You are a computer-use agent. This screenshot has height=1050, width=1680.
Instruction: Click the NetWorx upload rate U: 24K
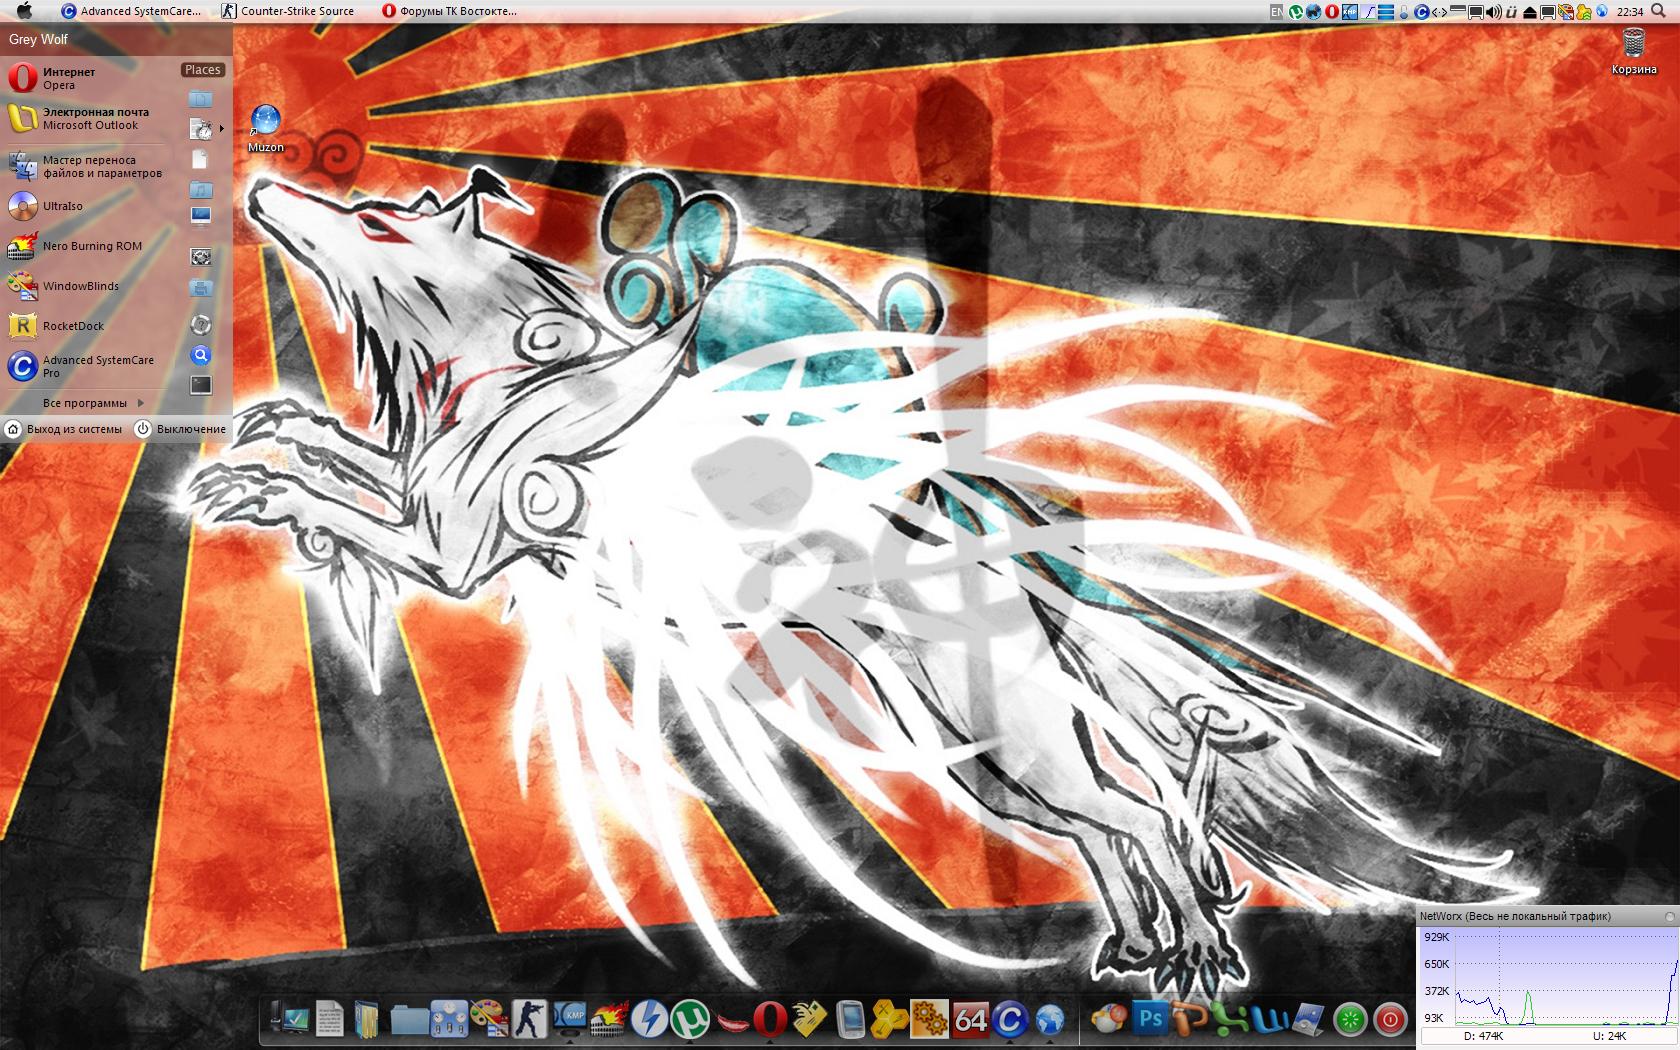coord(1609,1036)
